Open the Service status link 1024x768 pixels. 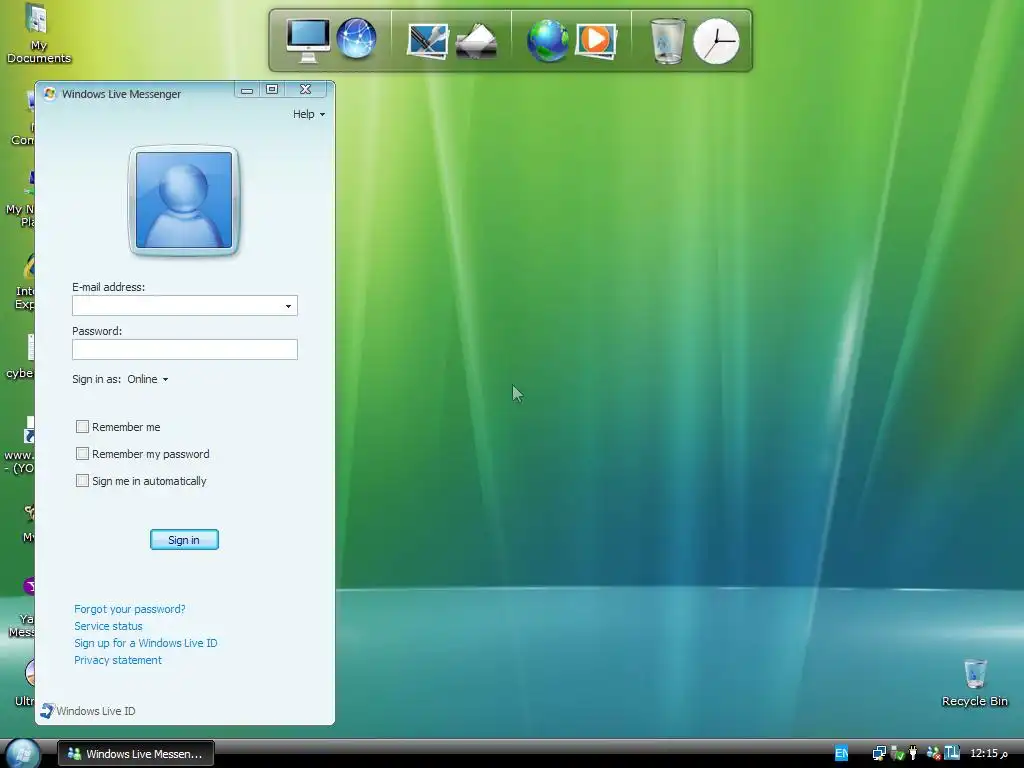point(108,626)
